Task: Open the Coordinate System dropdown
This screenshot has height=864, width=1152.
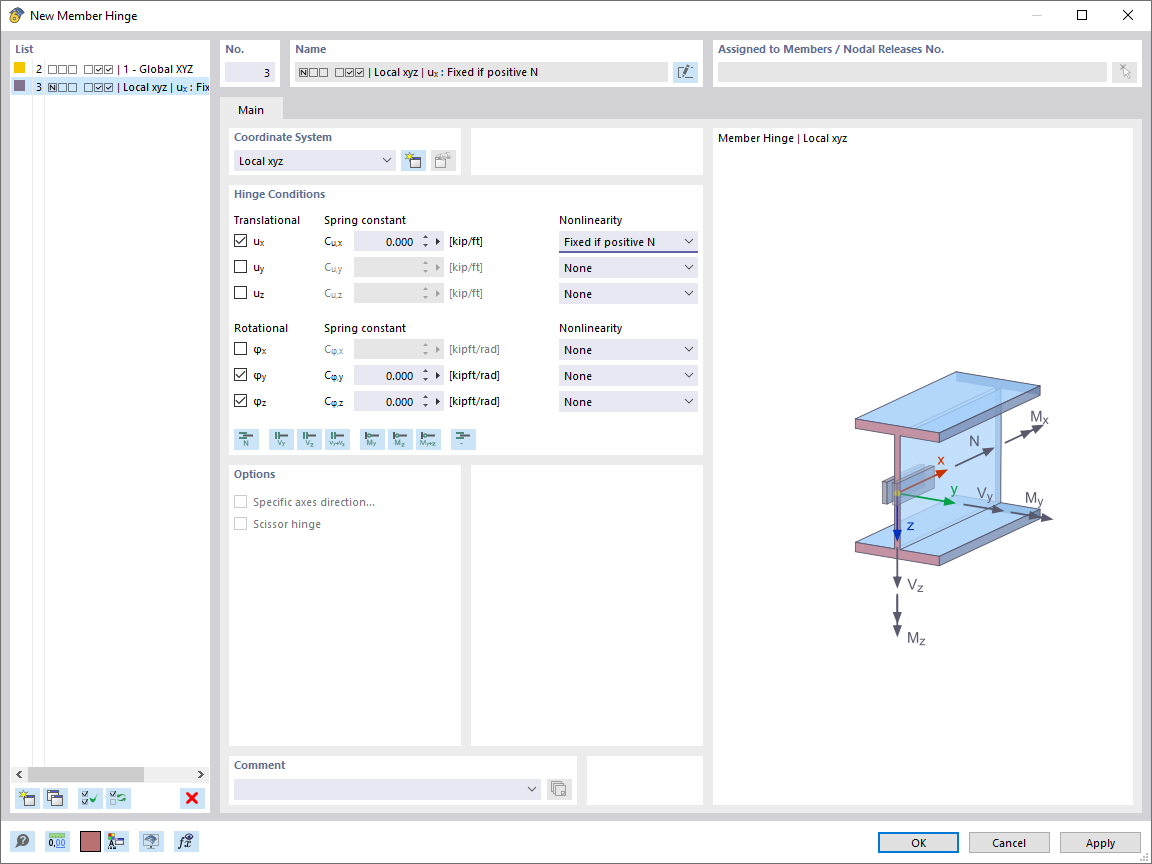Action: 387,160
